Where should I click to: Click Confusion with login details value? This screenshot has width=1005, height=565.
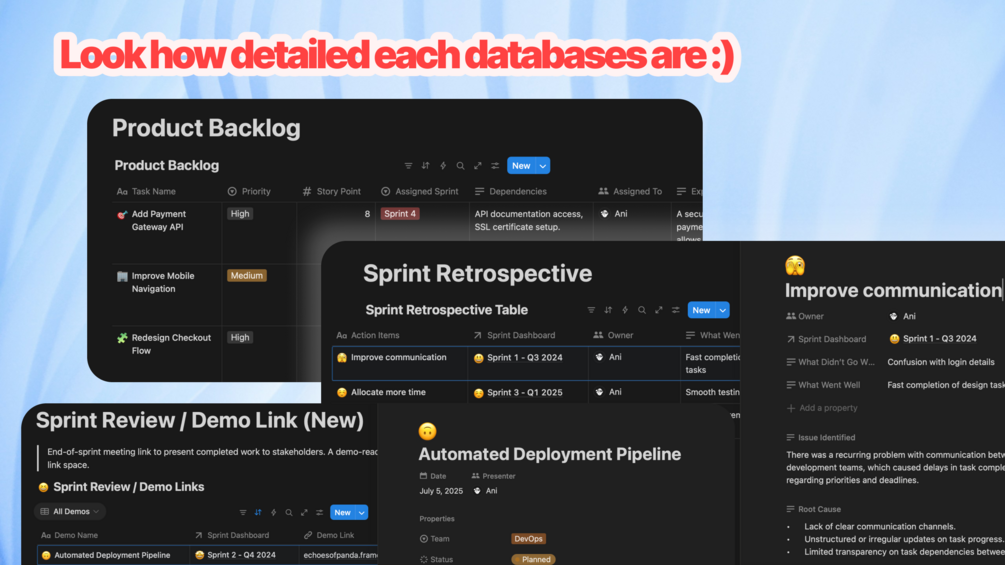[x=941, y=362]
